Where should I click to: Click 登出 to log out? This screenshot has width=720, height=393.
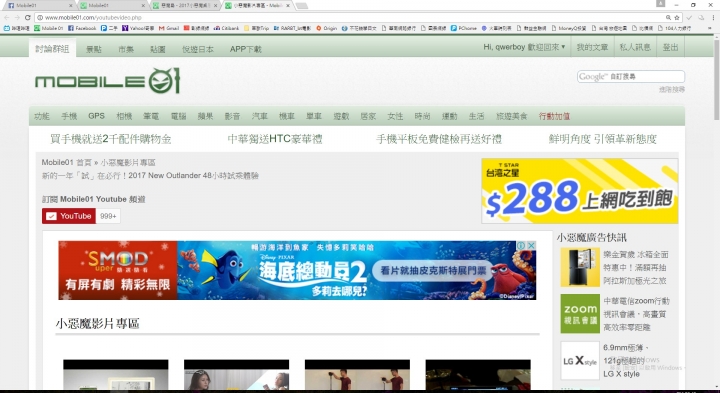coord(670,47)
